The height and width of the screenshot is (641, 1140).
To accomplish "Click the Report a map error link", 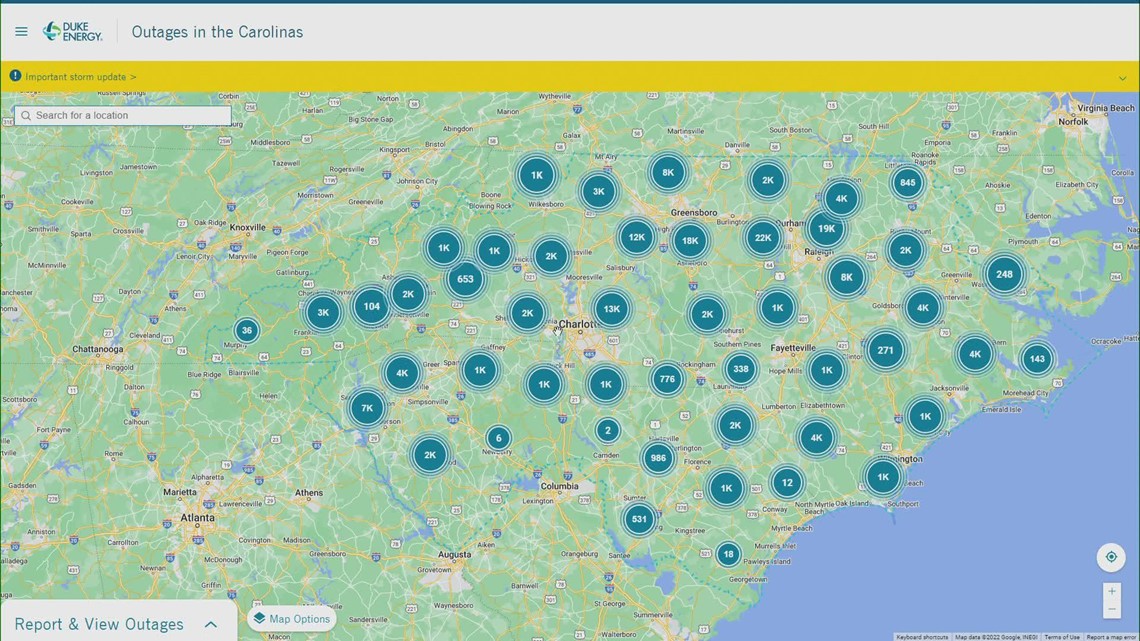I will pos(1112,636).
